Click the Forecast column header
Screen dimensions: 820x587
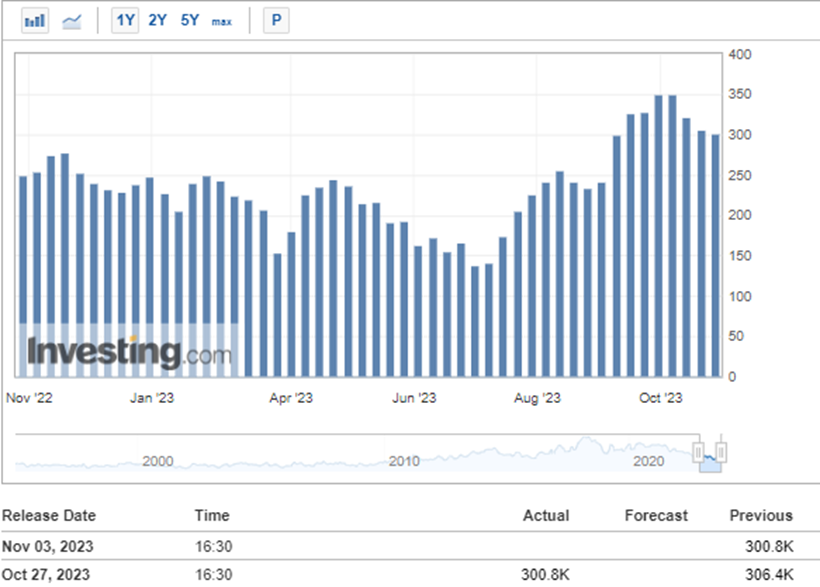(656, 515)
